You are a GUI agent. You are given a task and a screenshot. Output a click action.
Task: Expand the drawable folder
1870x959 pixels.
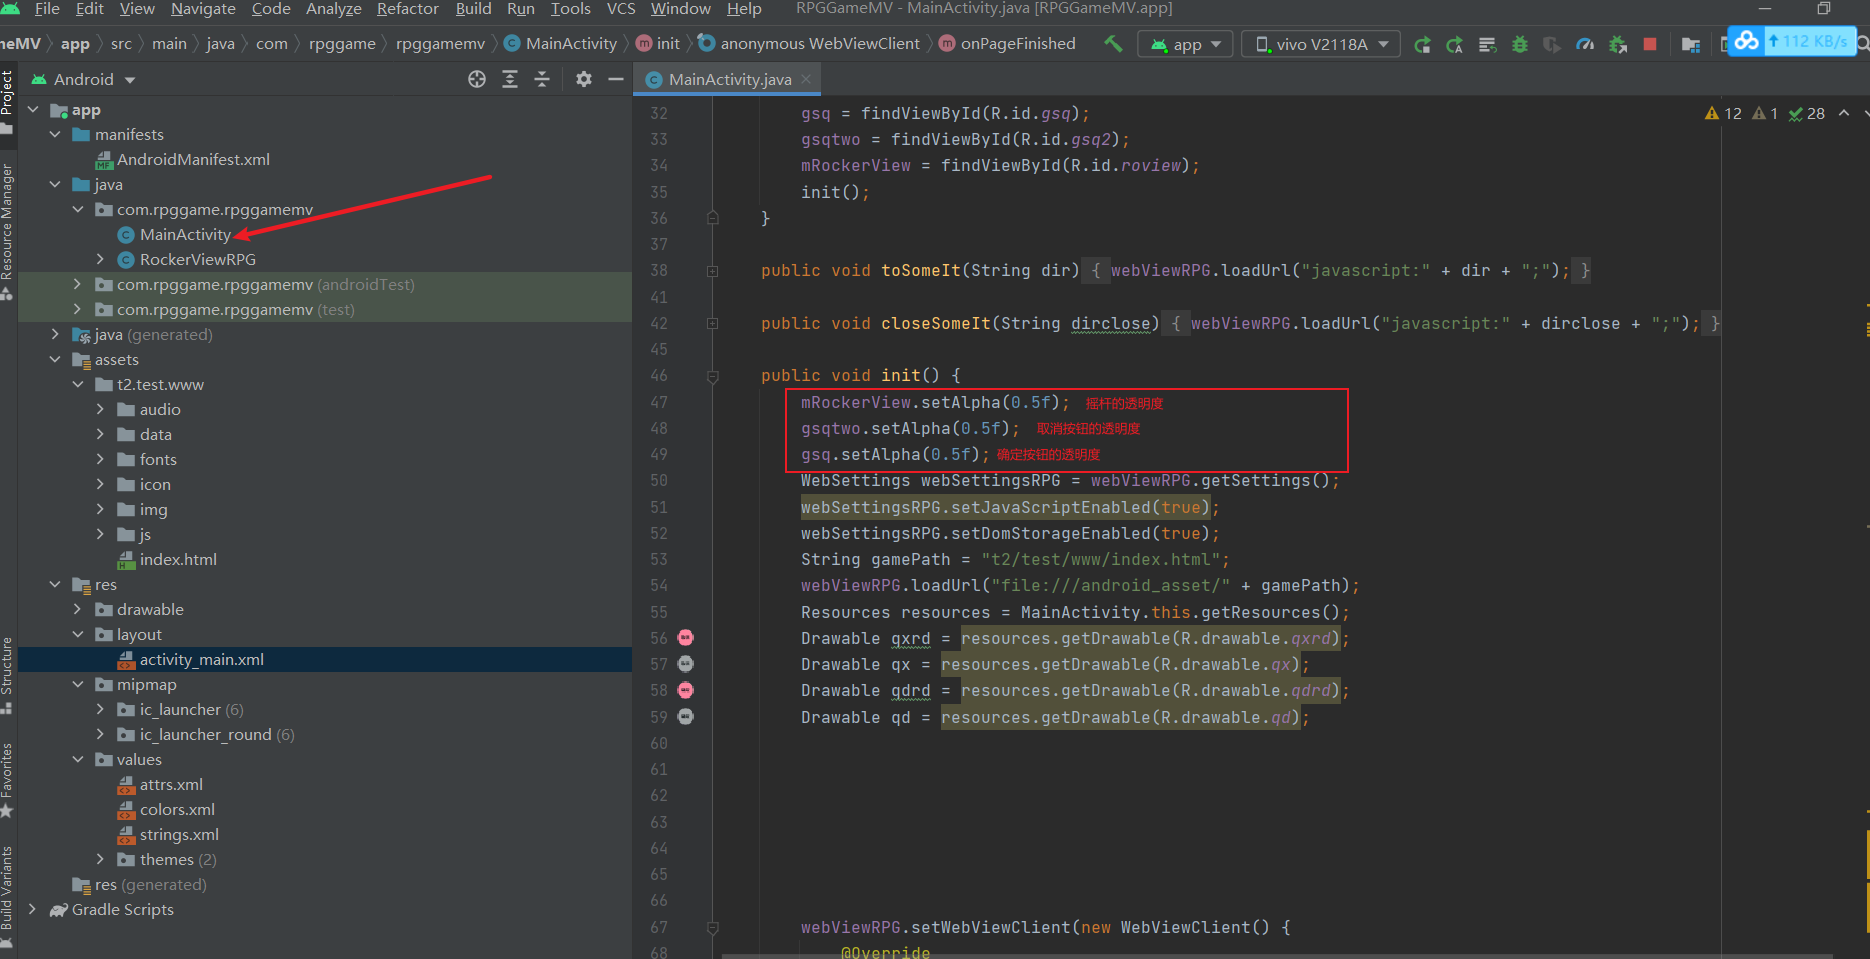click(77, 609)
